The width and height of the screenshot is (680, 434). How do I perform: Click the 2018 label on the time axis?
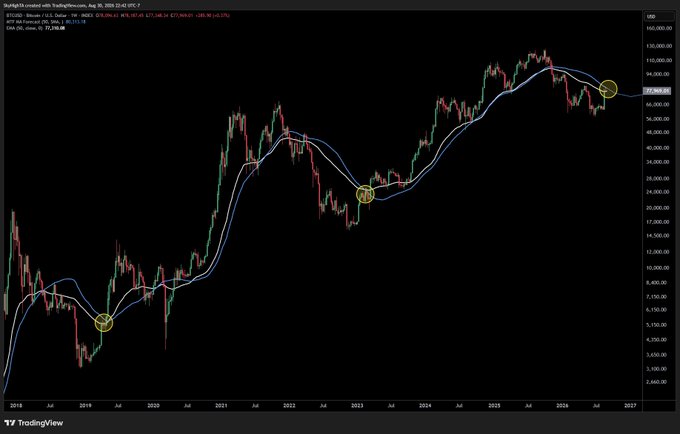(16, 406)
